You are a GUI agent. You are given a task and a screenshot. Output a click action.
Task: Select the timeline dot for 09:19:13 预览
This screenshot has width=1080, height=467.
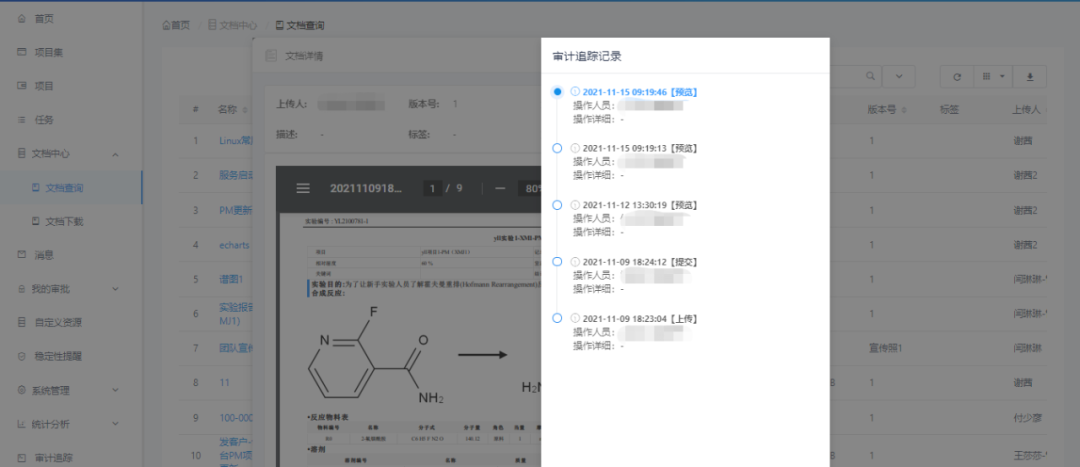(x=557, y=148)
